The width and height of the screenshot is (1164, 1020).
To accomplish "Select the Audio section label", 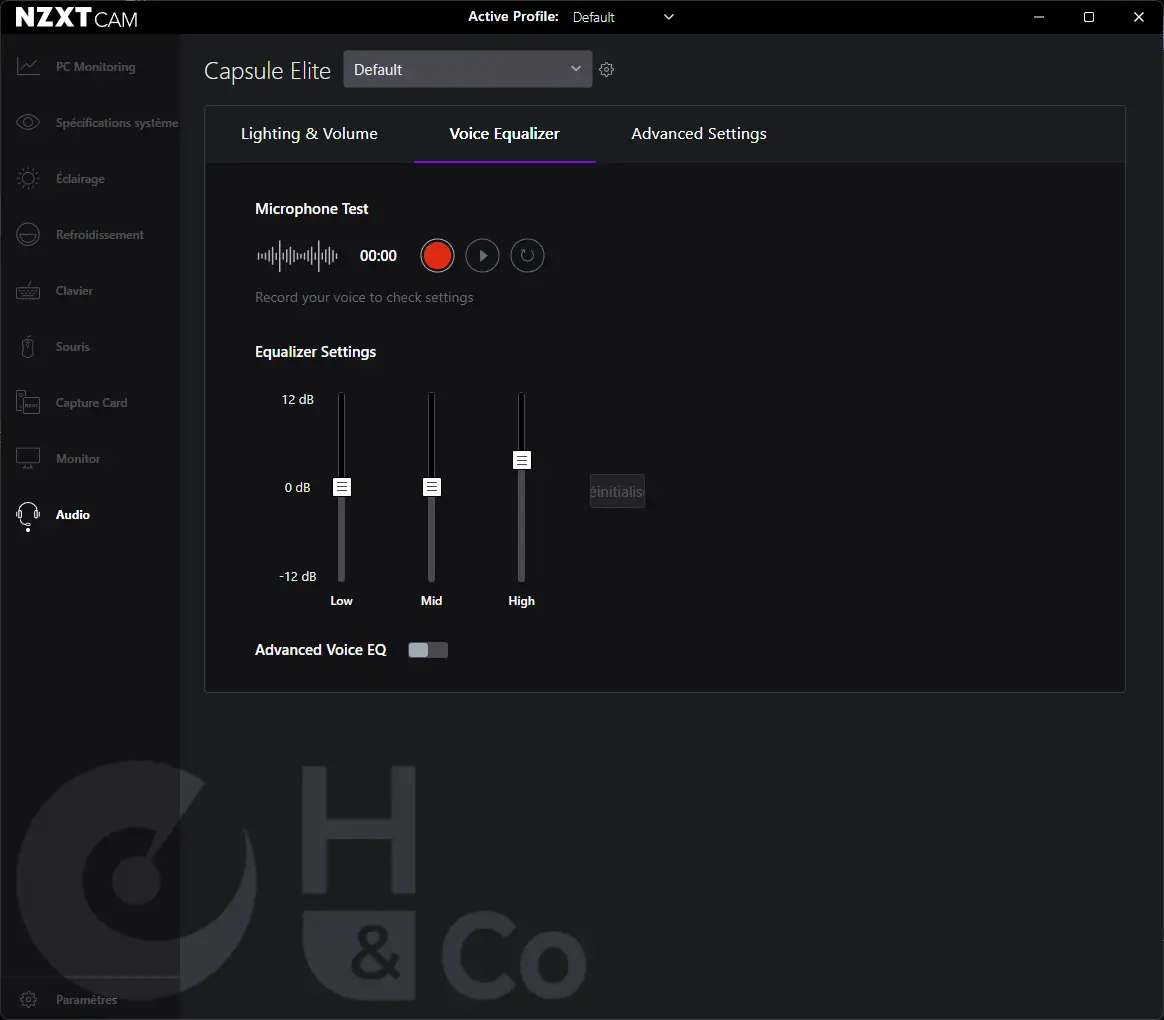I will coord(73,514).
